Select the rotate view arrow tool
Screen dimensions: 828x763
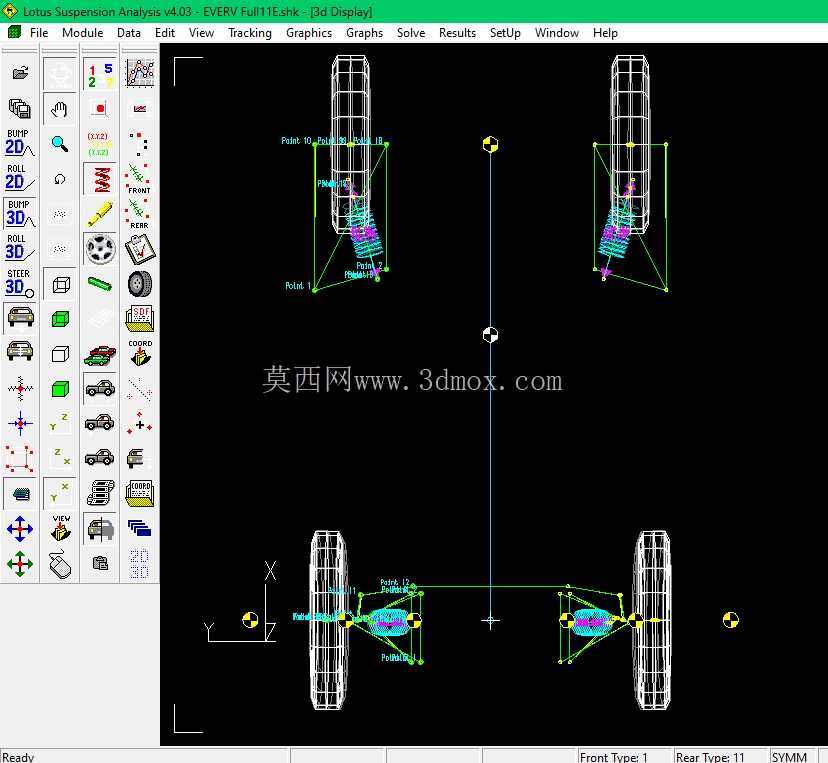(60, 178)
